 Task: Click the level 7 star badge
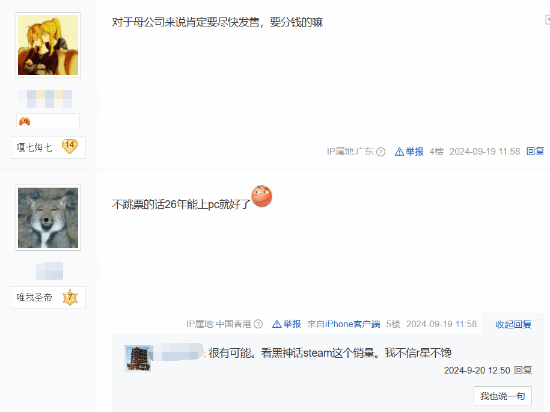pos(70,297)
